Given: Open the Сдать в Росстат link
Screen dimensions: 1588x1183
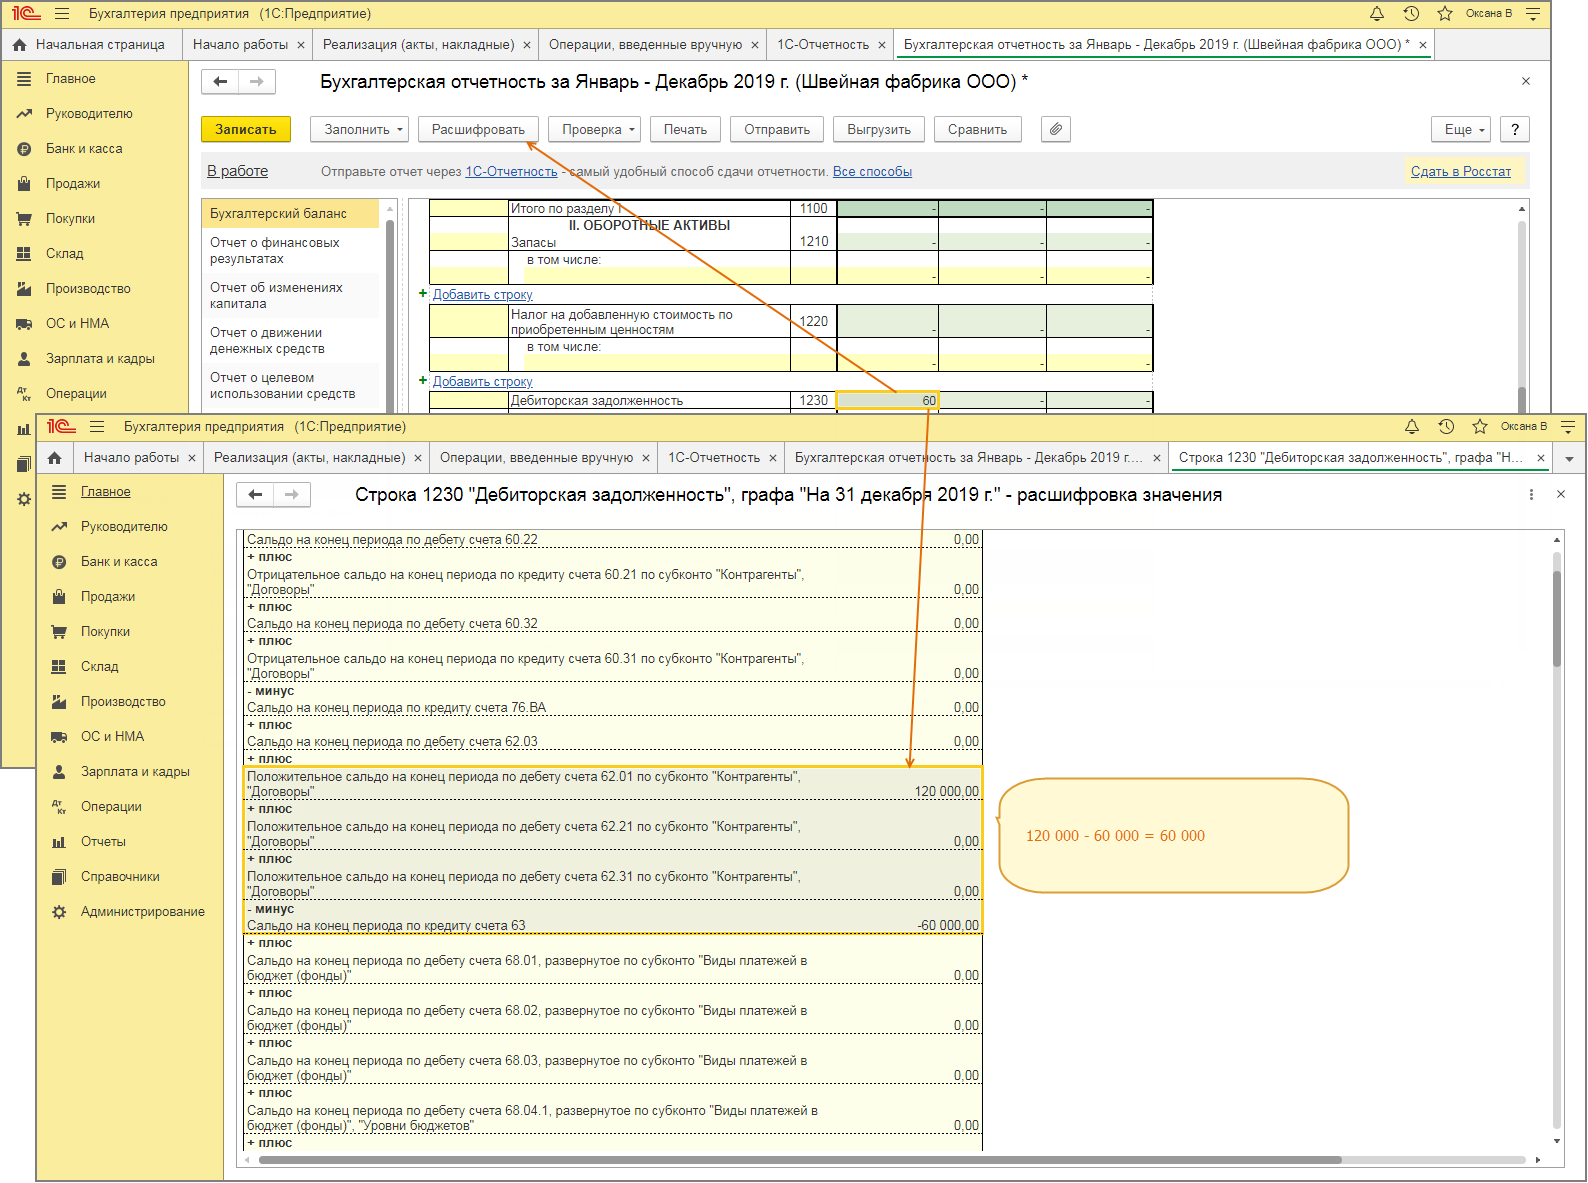Looking at the screenshot, I should tap(1461, 172).
